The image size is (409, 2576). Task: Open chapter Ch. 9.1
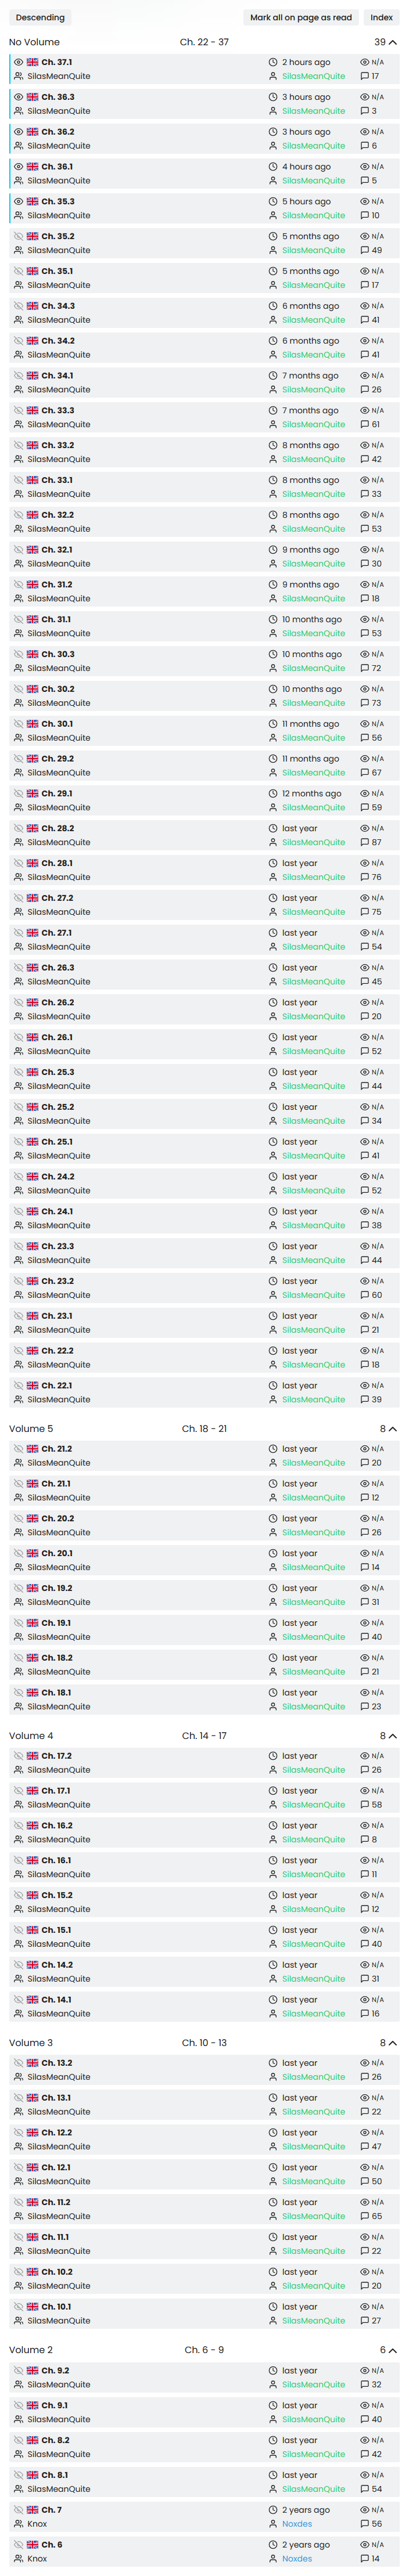tap(55, 2406)
